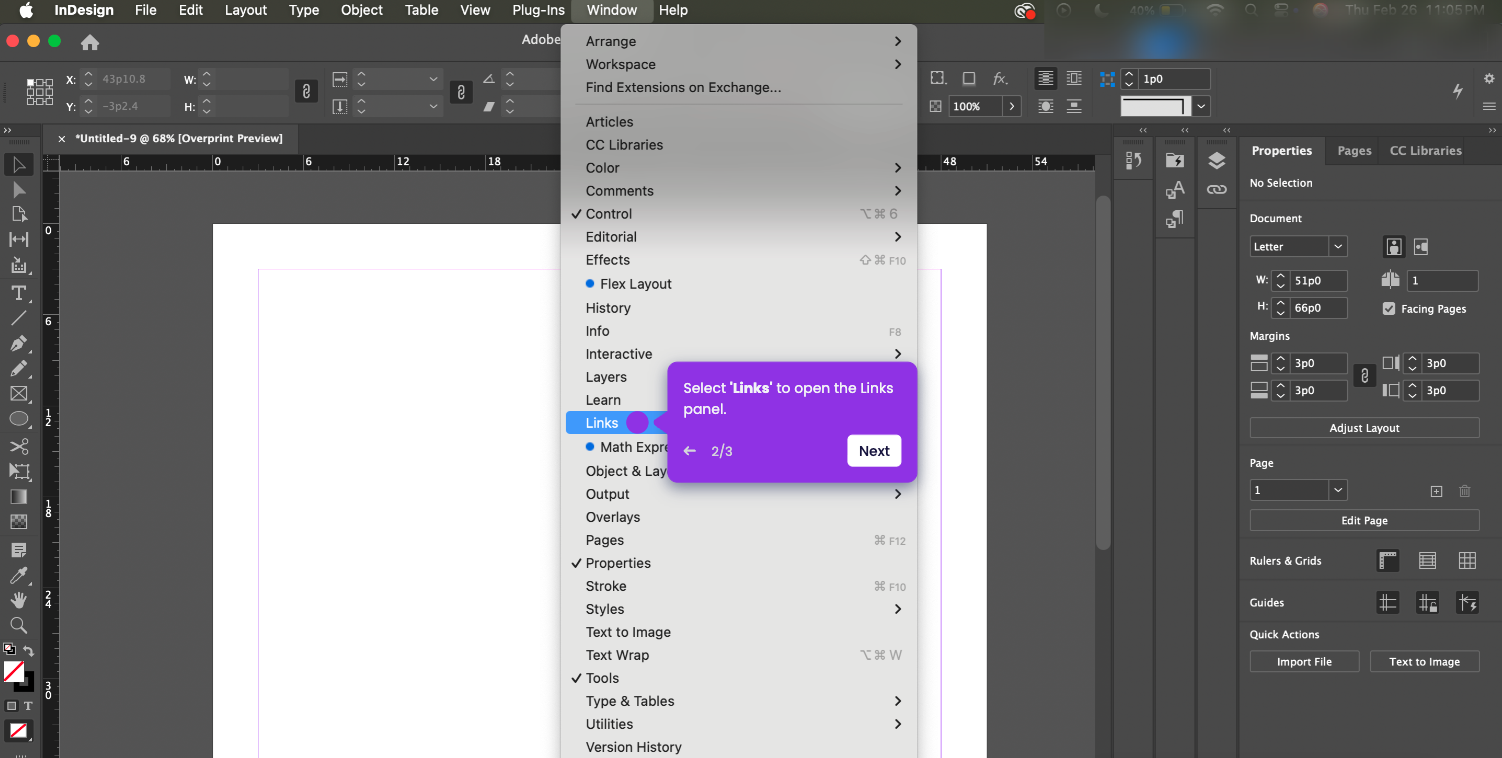The width and height of the screenshot is (1502, 758).
Task: Toggle the checked Properties menu item
Action: (739, 563)
